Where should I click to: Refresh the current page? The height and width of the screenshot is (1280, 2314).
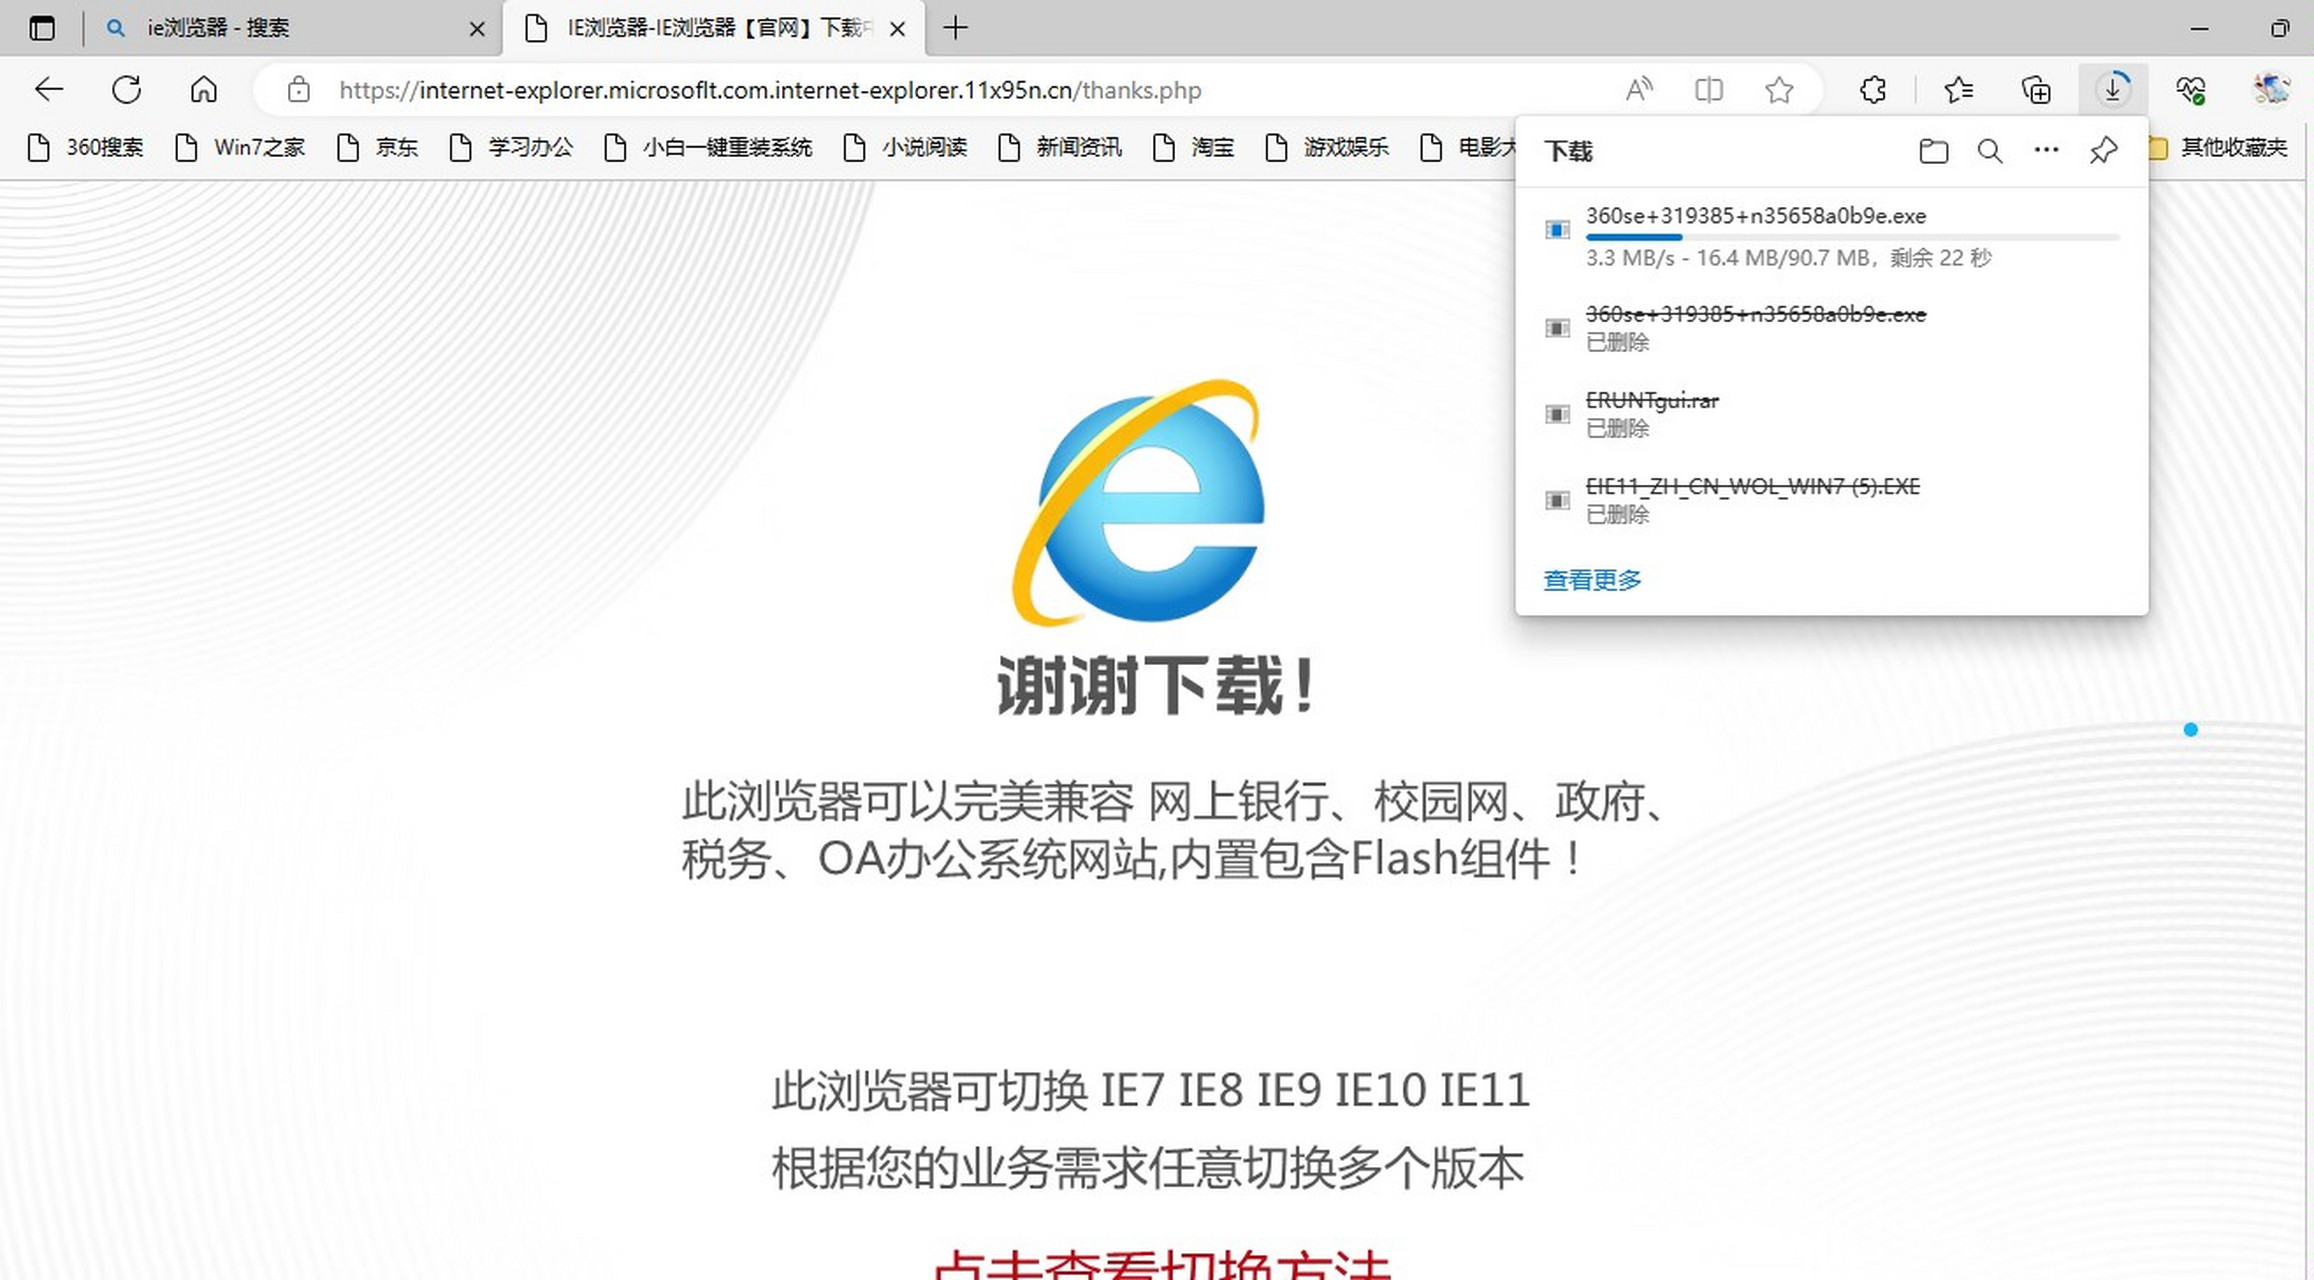(126, 90)
